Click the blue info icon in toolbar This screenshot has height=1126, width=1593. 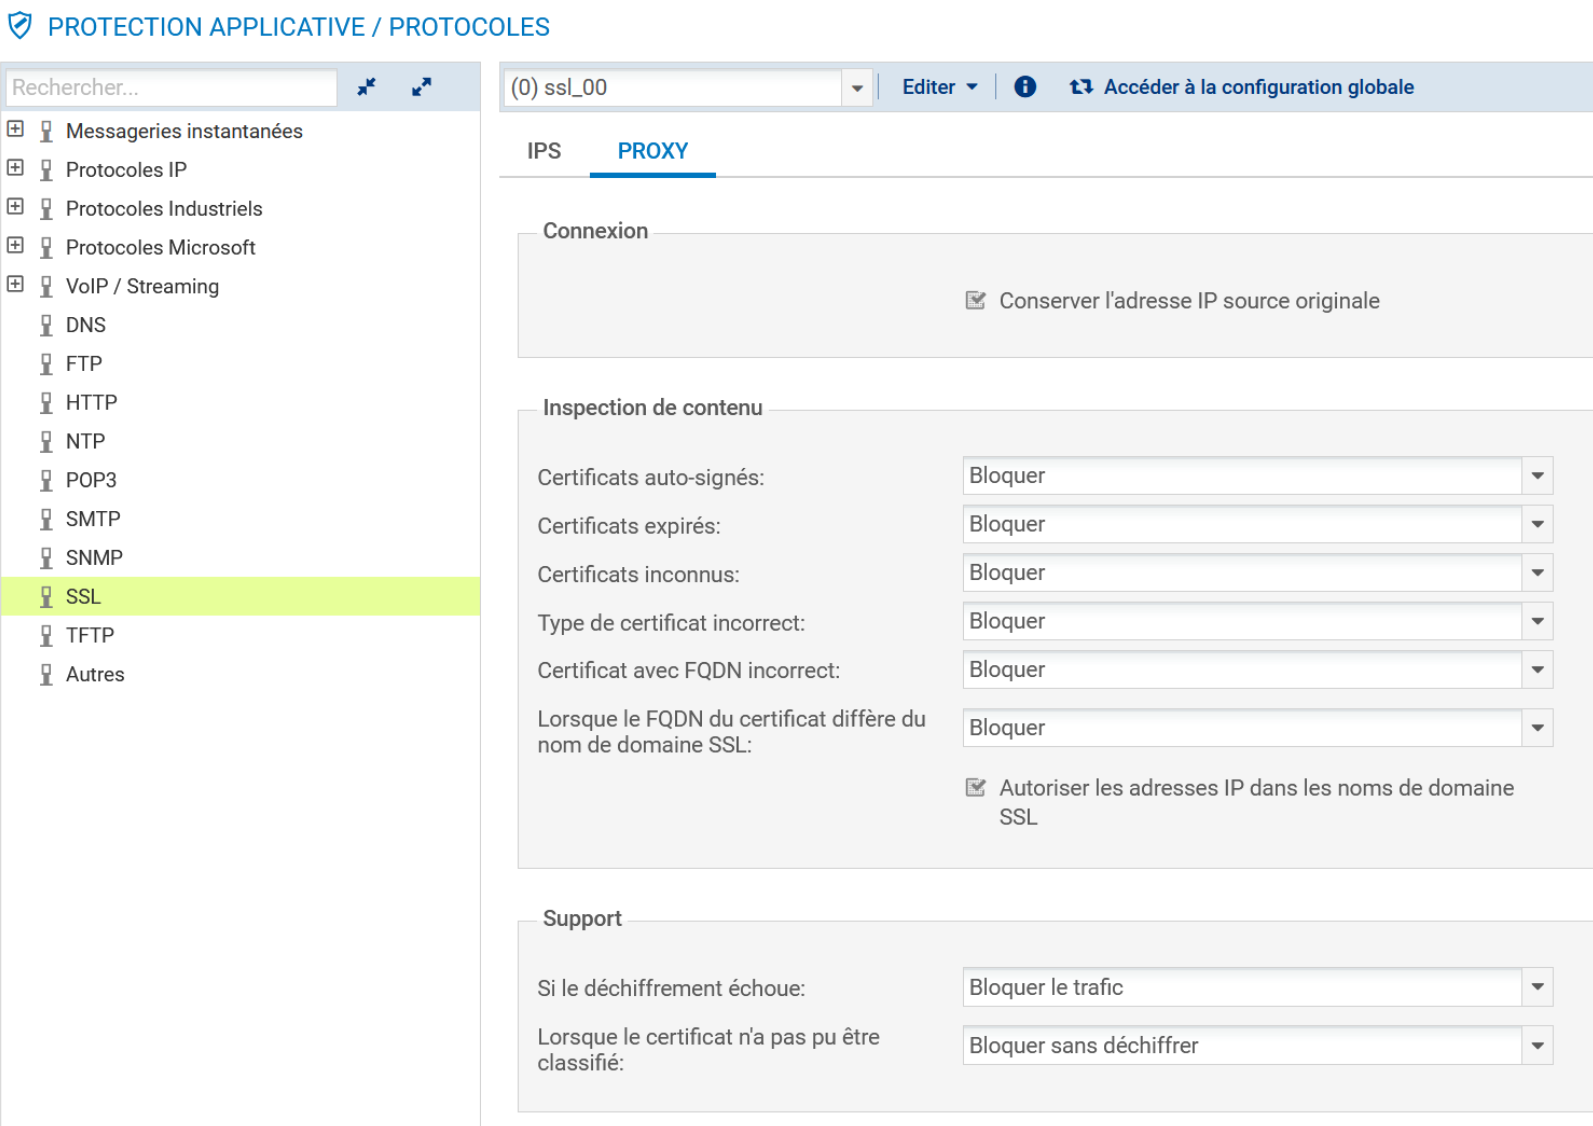pos(1025,87)
